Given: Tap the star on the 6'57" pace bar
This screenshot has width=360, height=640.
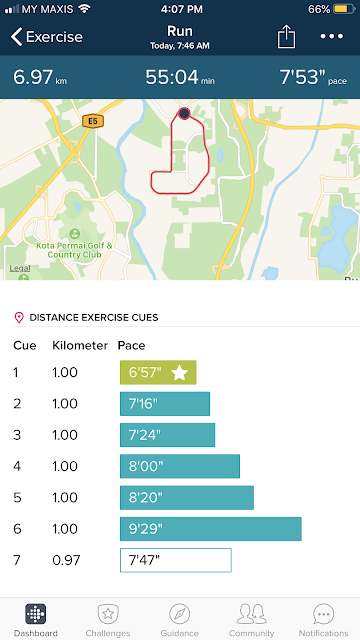Looking at the screenshot, I should [x=179, y=372].
